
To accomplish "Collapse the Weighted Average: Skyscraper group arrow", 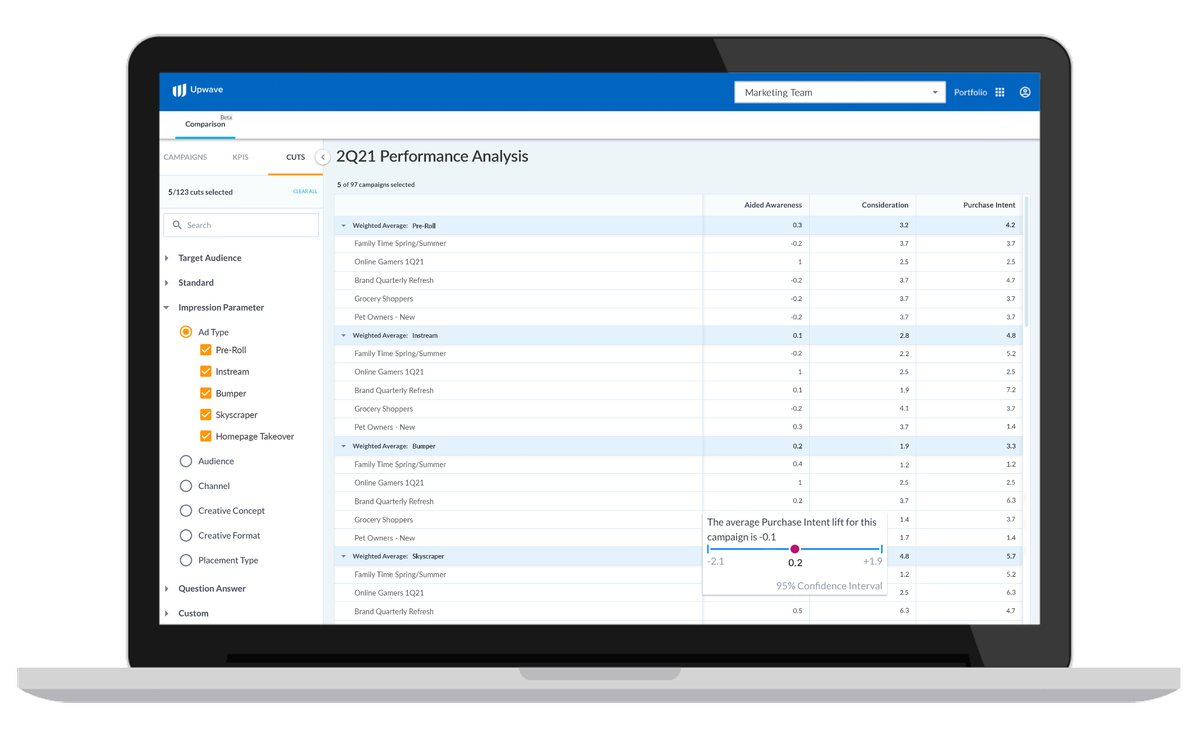I will (x=341, y=556).
